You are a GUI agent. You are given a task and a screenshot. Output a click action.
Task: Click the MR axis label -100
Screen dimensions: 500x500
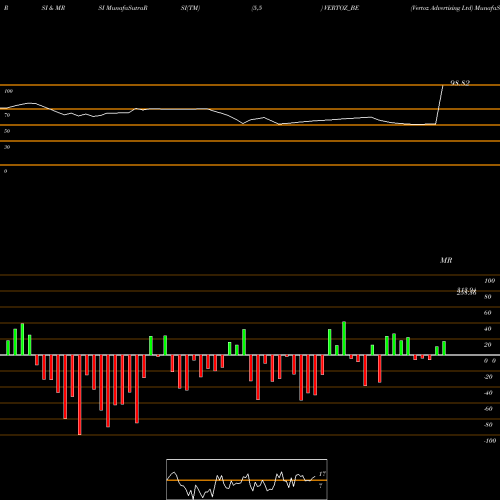click(x=490, y=441)
